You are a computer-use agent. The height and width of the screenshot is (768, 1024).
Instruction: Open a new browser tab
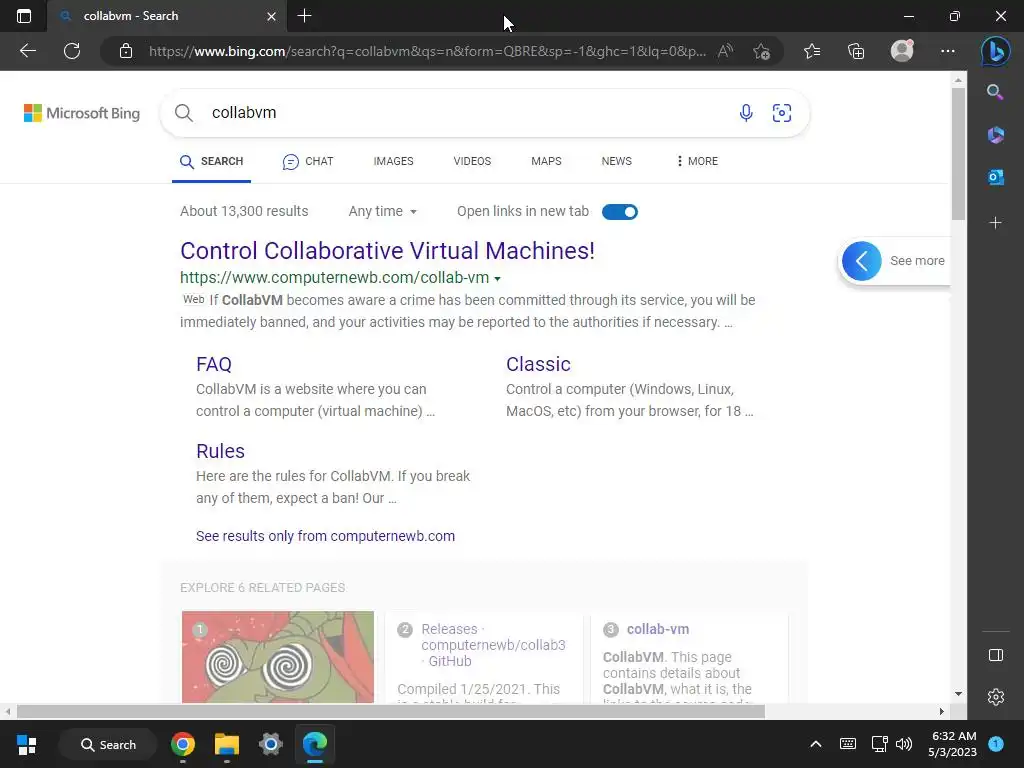(304, 16)
